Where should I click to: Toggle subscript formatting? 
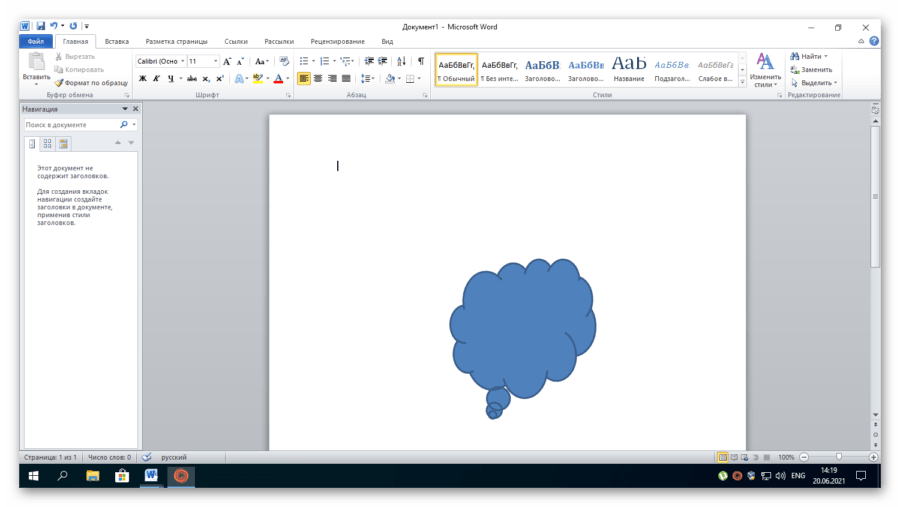[x=206, y=78]
